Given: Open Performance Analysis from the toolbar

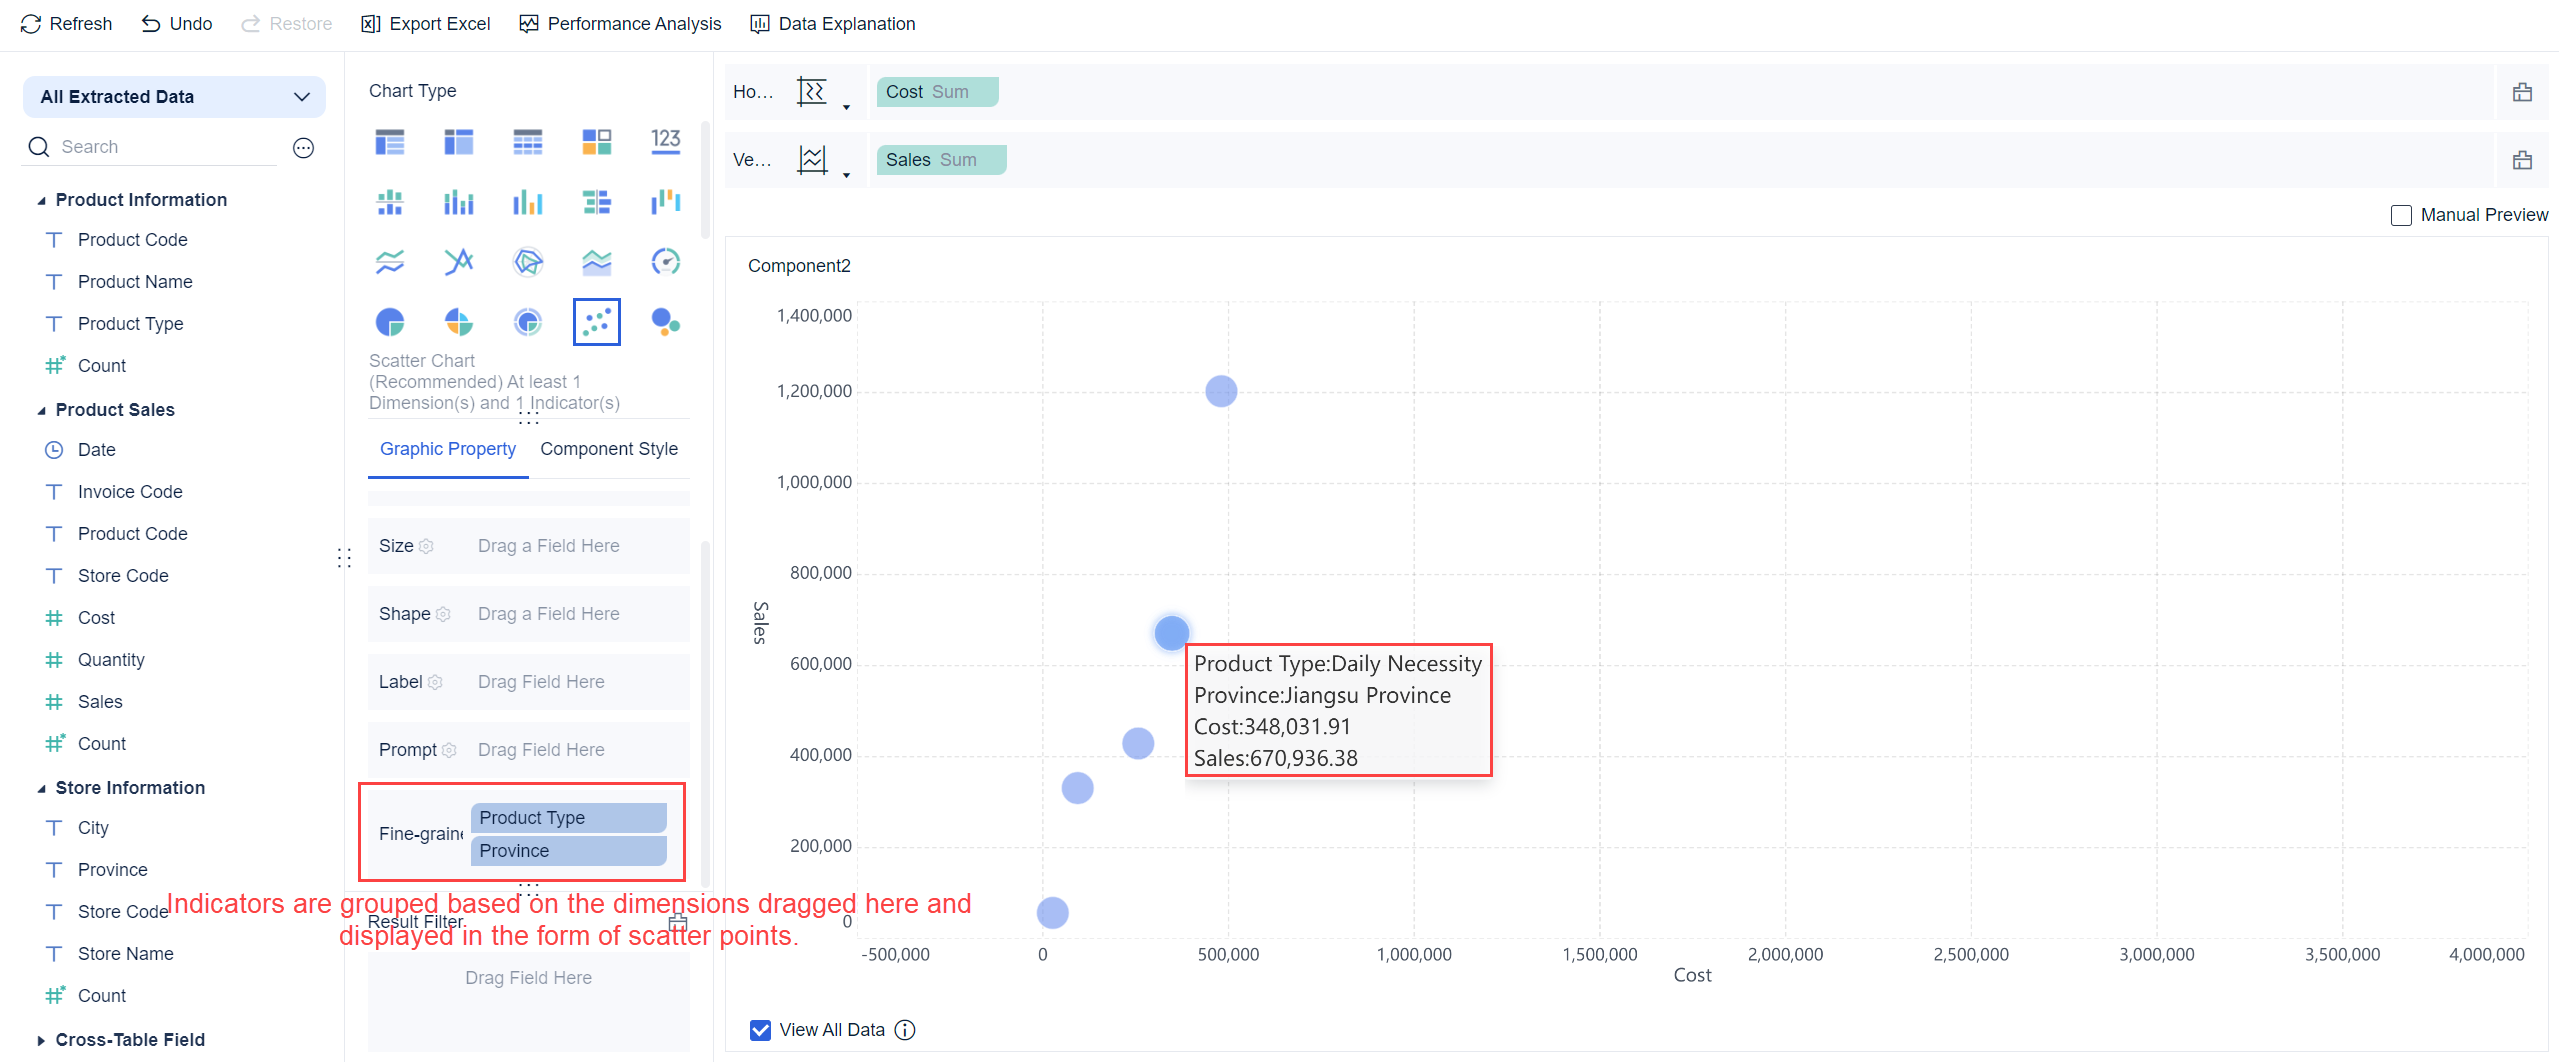Looking at the screenshot, I should (620, 24).
